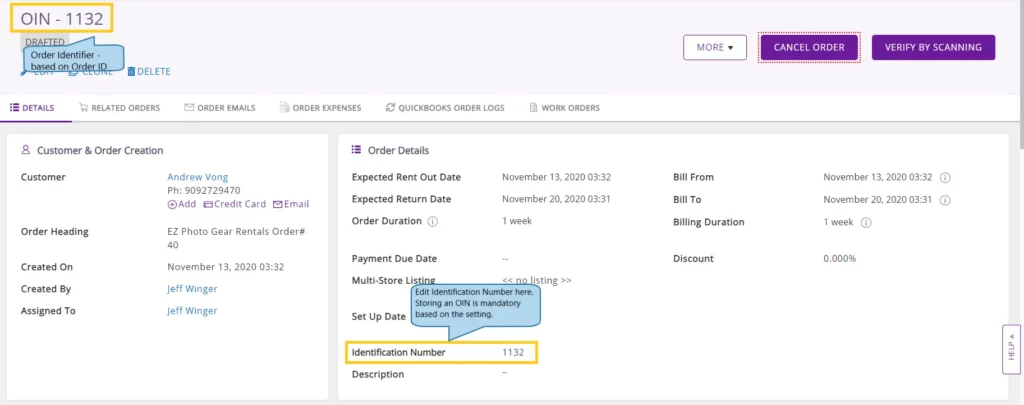Viewport: 1024px width, 405px height.
Task: Open the Order Emails tab
Action: tap(219, 108)
